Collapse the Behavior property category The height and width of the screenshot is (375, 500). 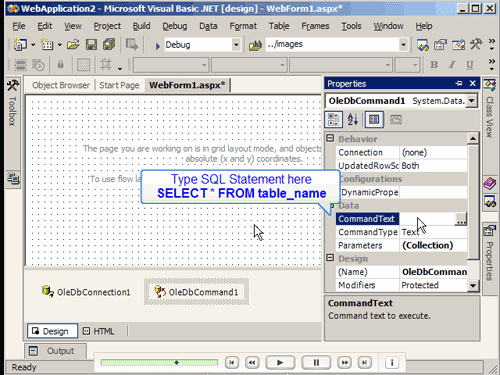(x=330, y=138)
